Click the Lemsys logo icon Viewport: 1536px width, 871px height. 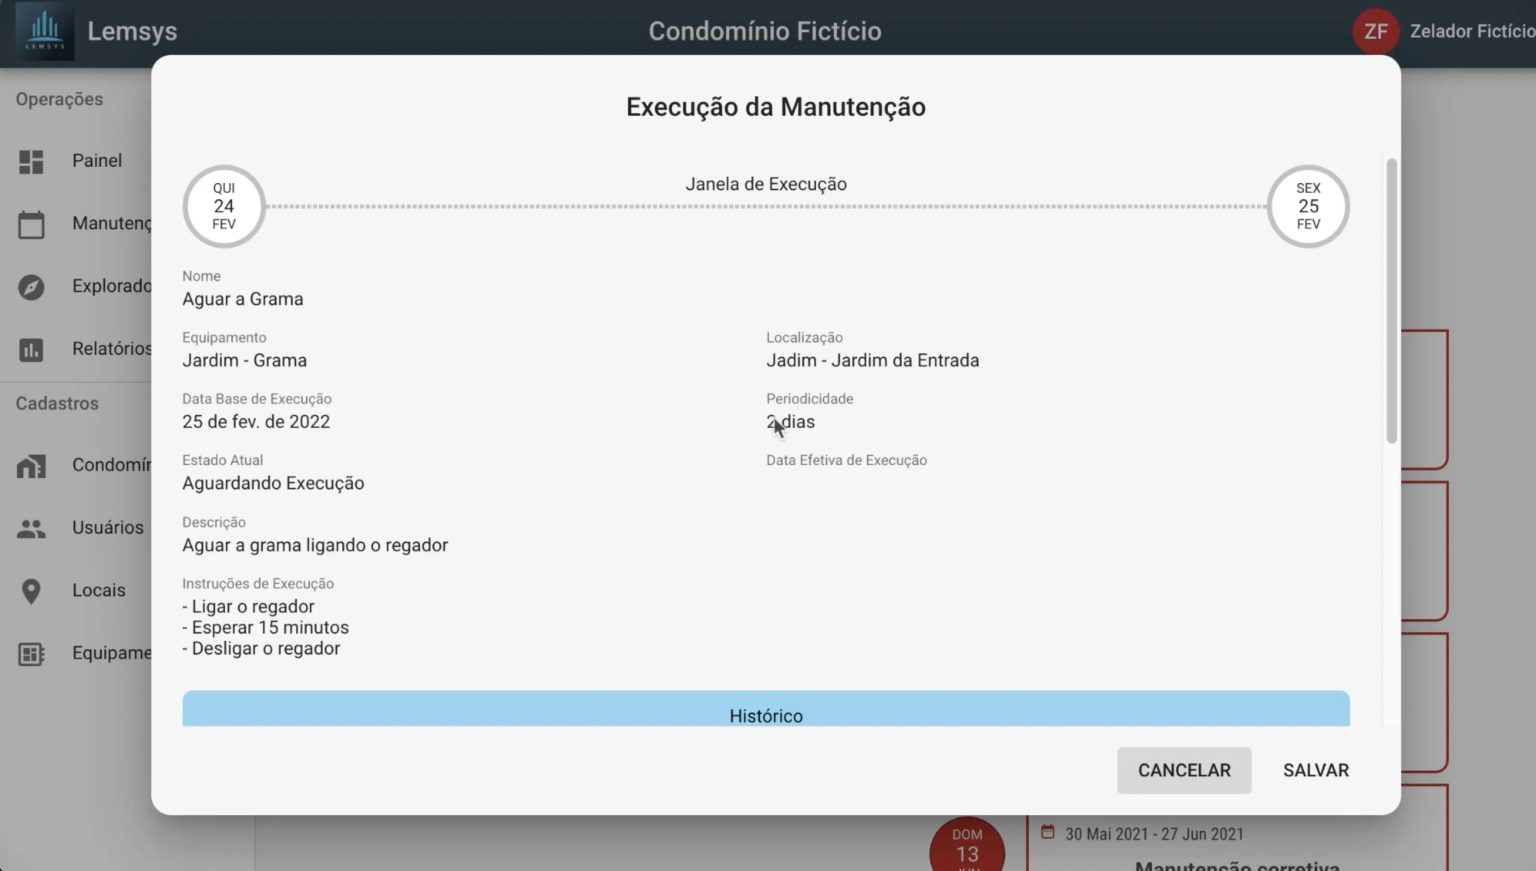point(44,31)
